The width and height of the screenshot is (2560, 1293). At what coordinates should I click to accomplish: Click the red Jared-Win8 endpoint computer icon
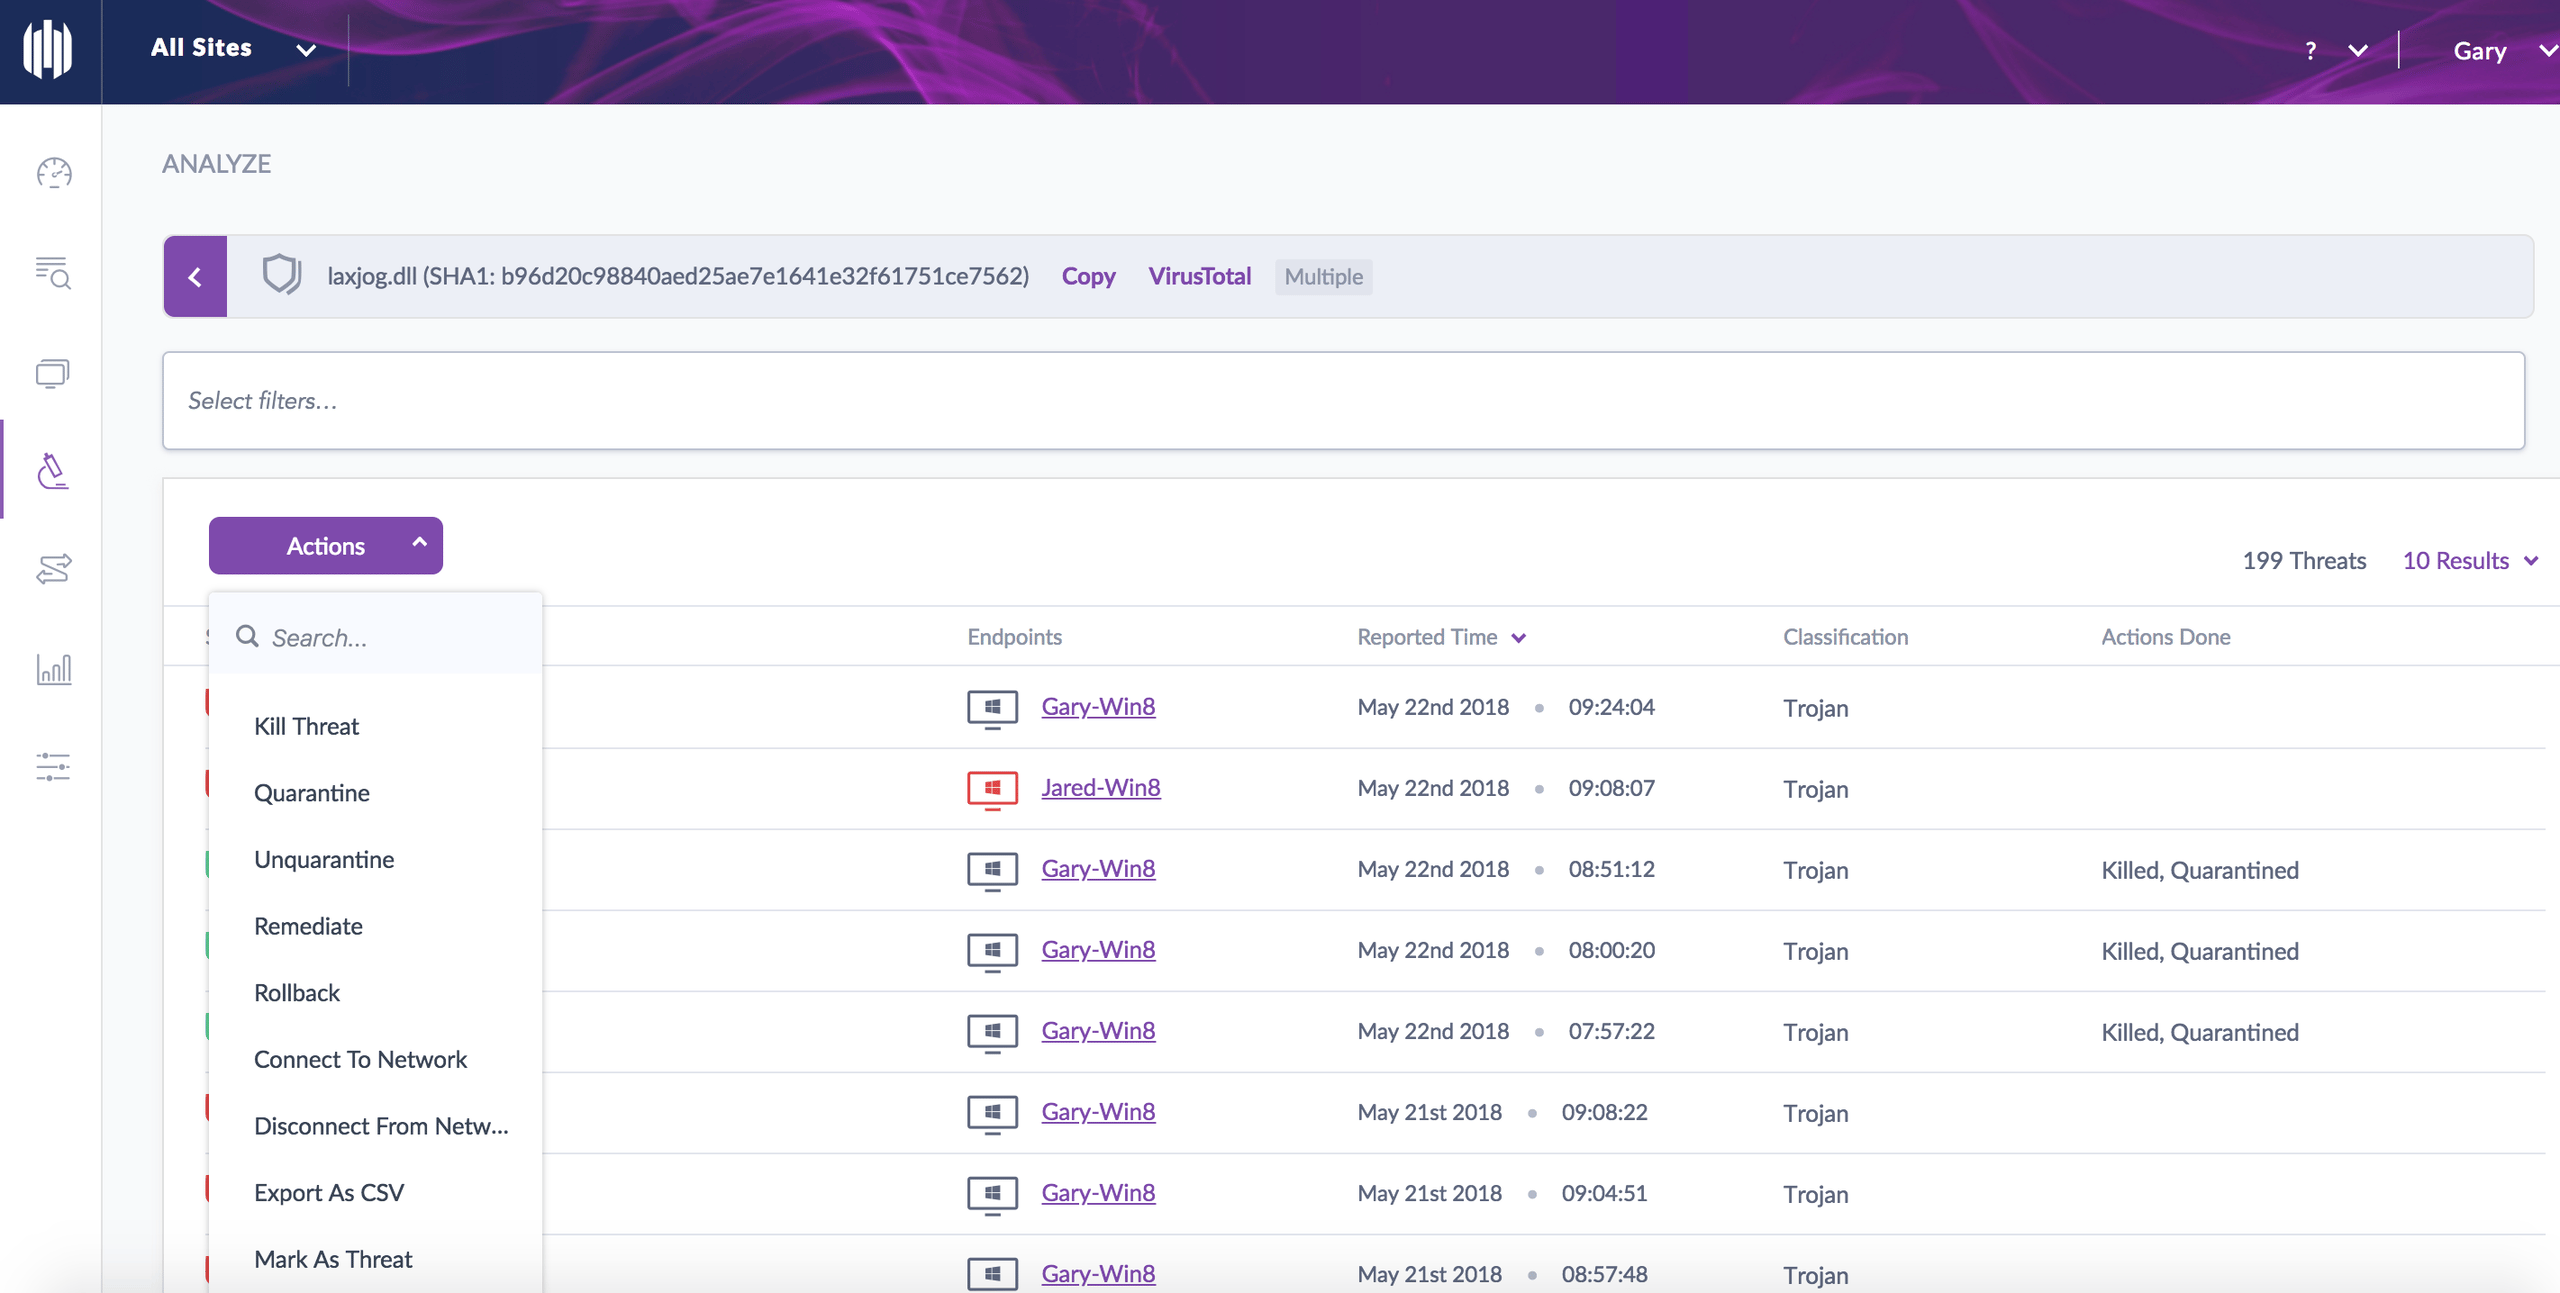(992, 789)
